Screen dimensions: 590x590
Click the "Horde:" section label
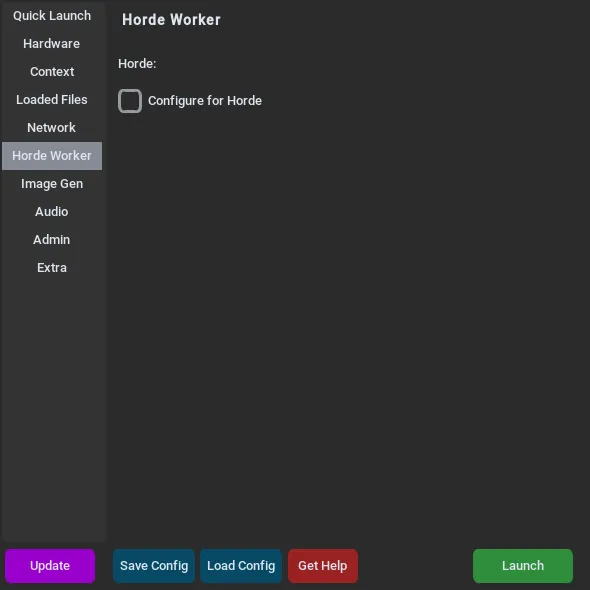[x=137, y=64]
